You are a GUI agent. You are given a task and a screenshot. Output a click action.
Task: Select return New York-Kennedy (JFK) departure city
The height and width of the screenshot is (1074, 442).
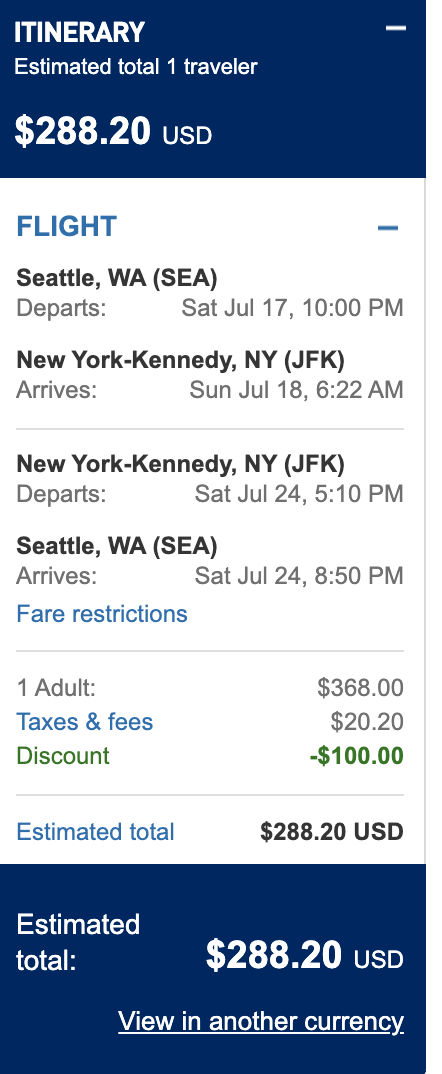(180, 464)
